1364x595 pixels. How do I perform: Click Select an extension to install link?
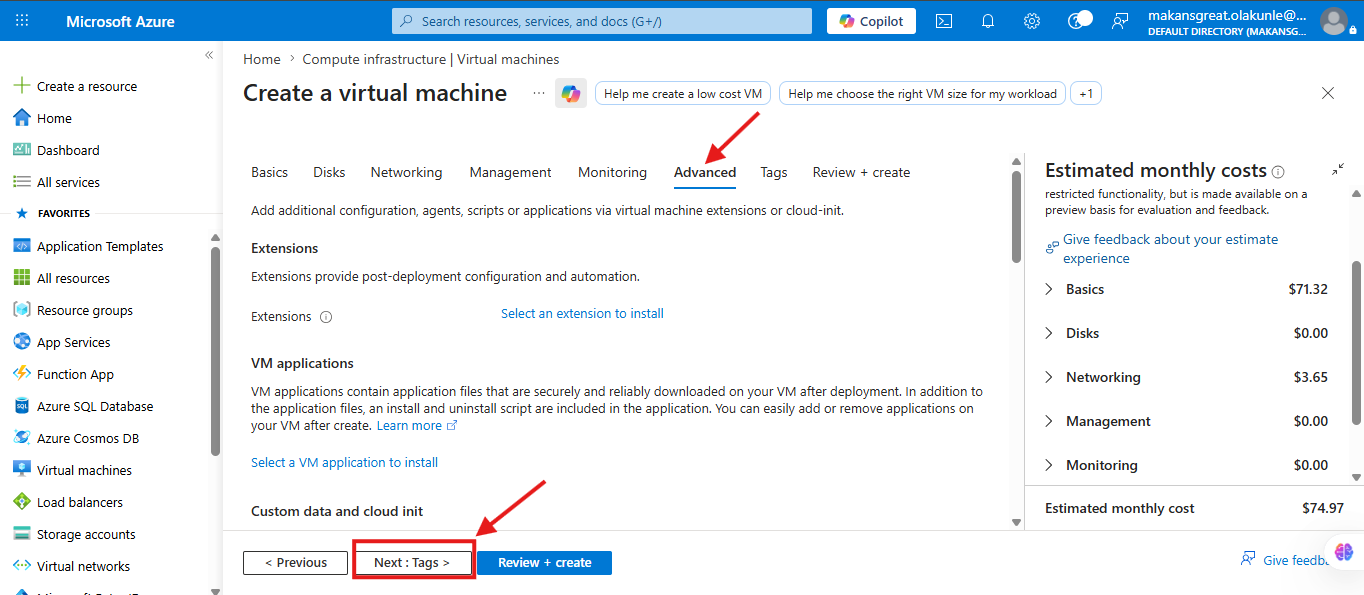tap(582, 313)
